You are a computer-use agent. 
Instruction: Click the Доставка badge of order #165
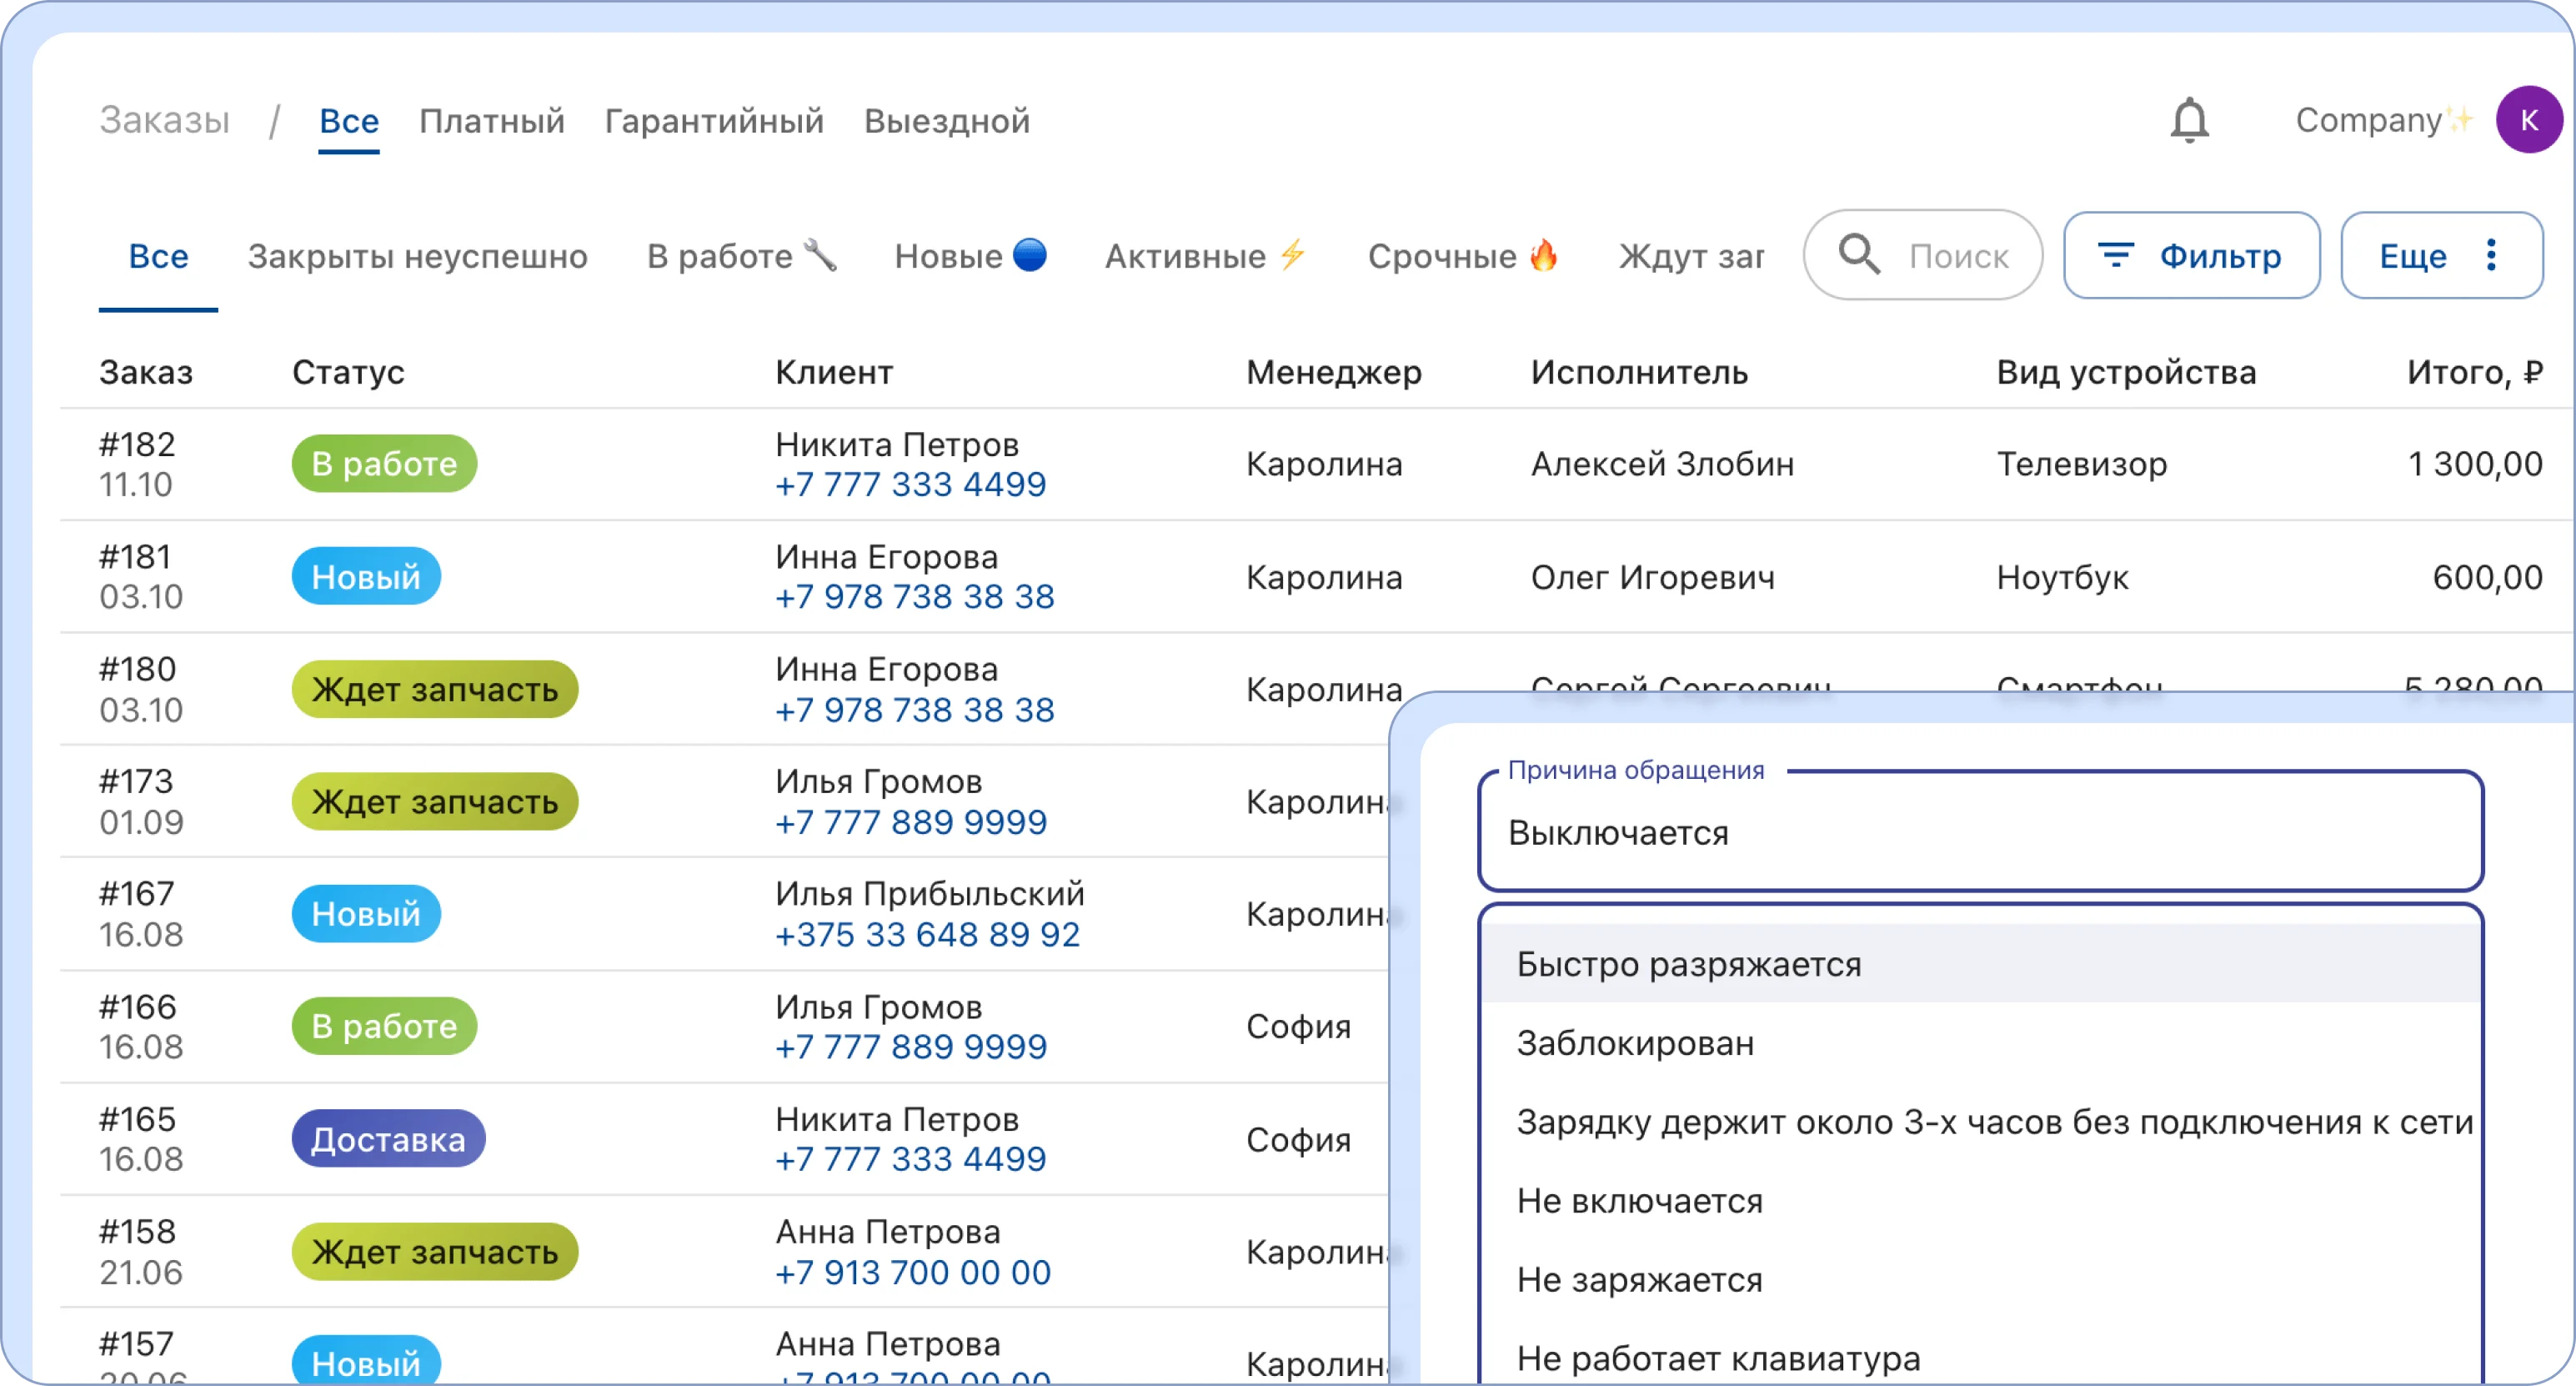(388, 1139)
